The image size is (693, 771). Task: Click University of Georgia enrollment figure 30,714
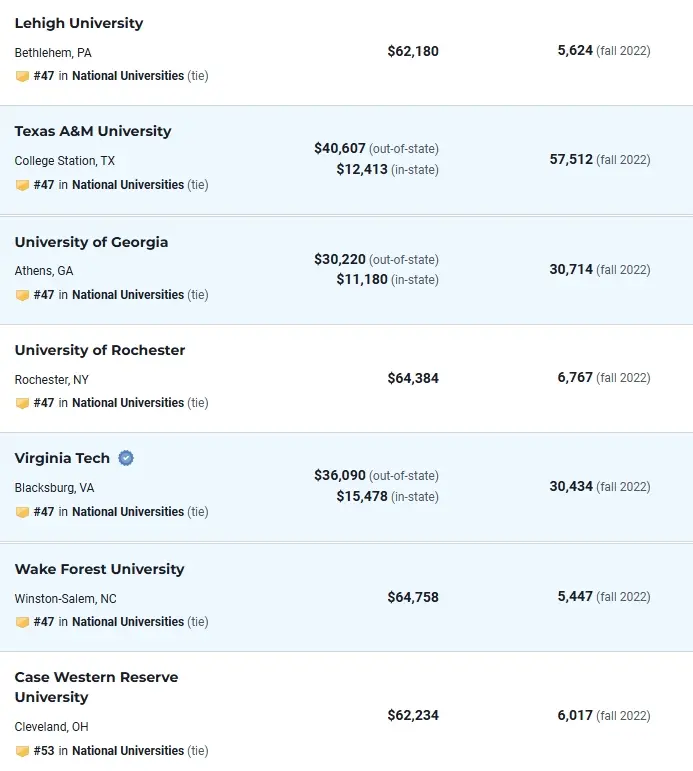tap(571, 269)
